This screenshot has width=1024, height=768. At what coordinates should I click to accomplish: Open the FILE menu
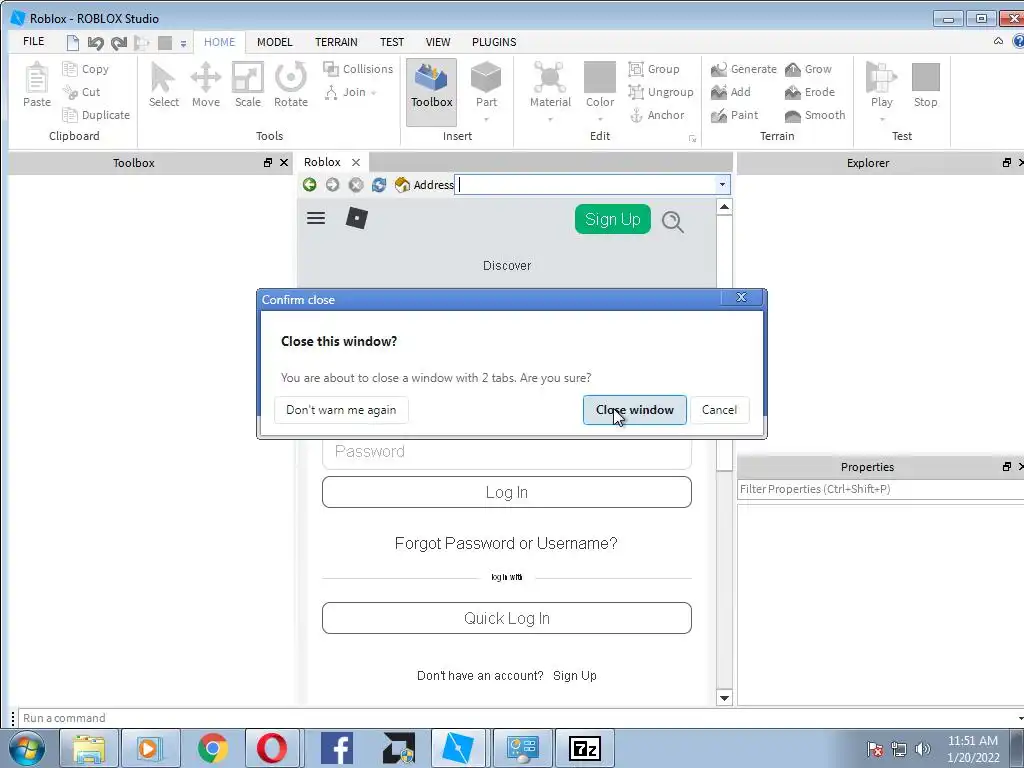click(33, 41)
